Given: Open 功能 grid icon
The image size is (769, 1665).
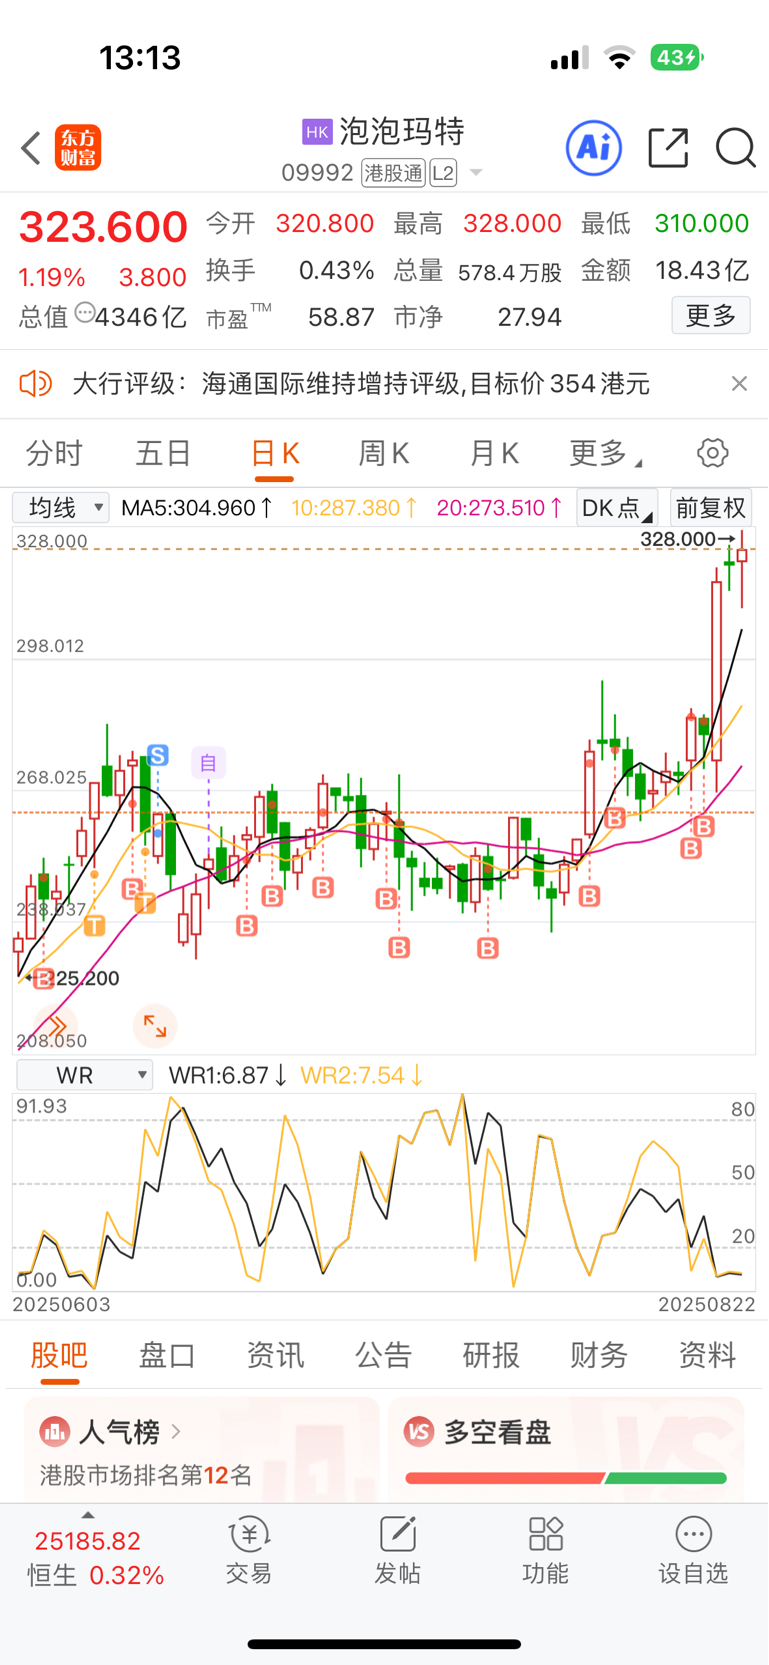Looking at the screenshot, I should (x=546, y=1534).
